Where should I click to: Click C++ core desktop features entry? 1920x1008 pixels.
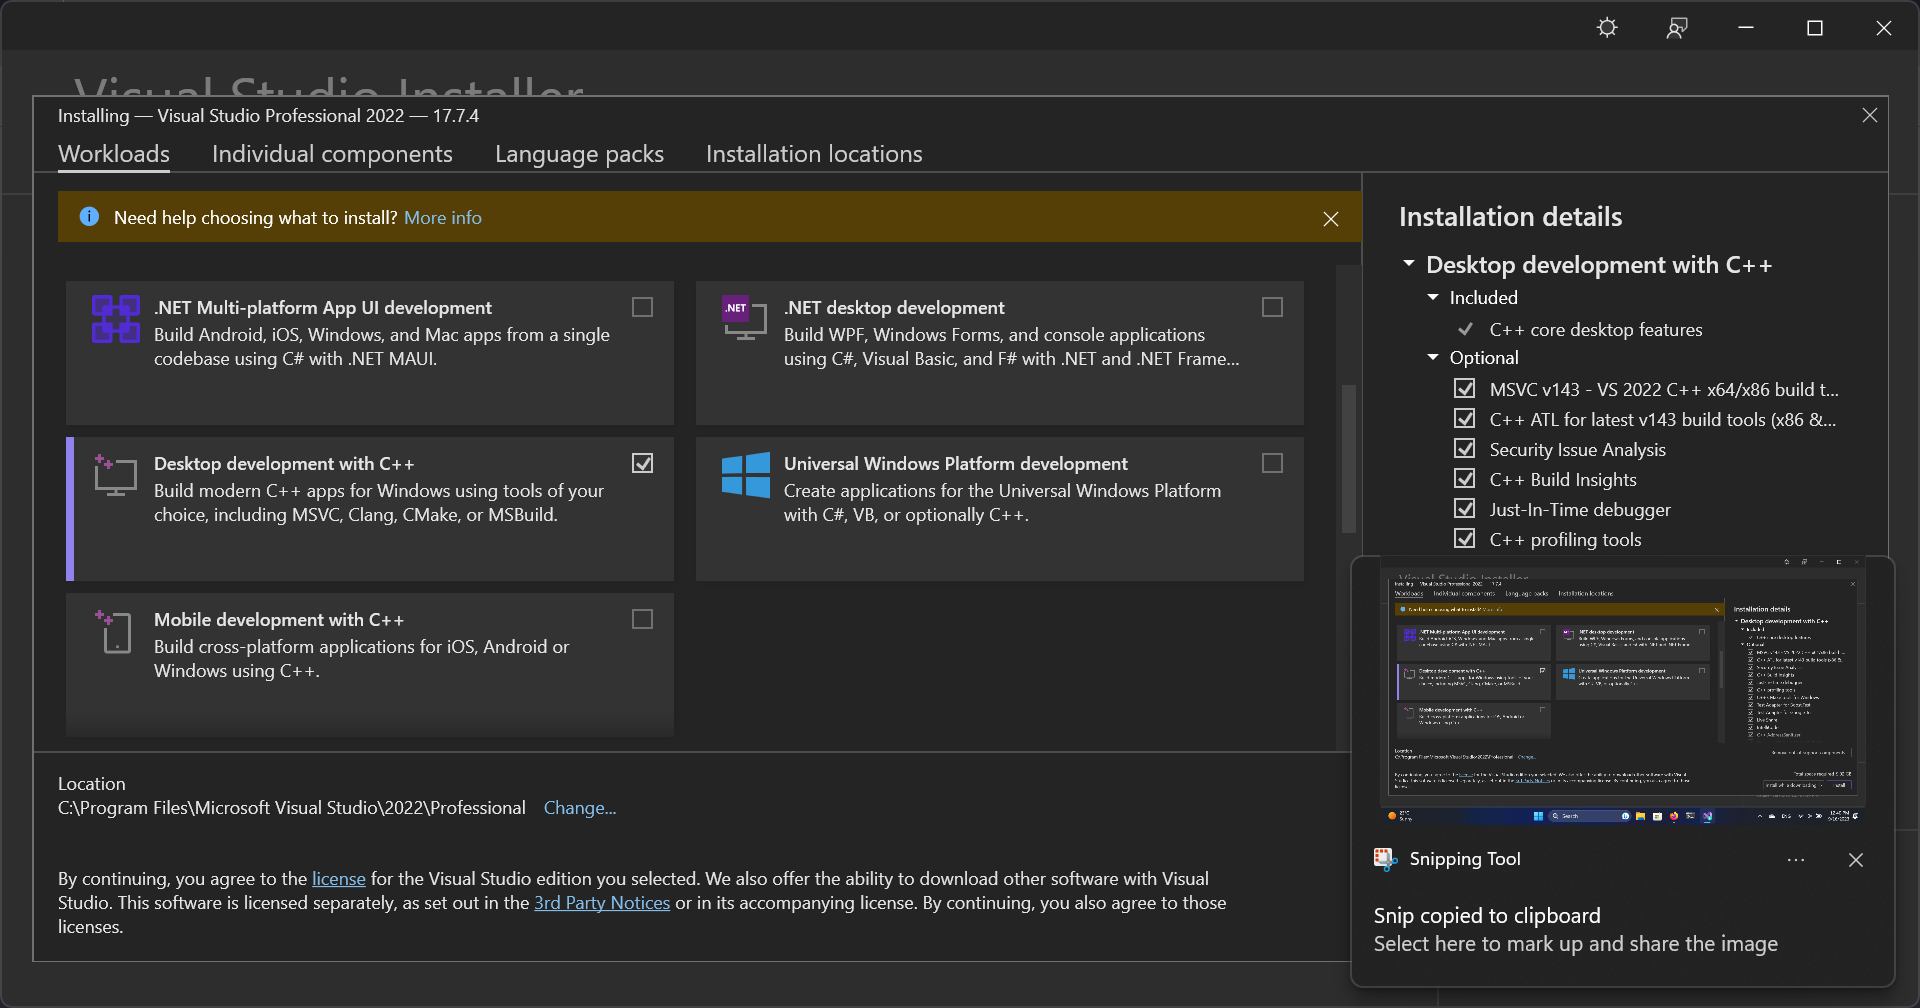(x=1596, y=330)
